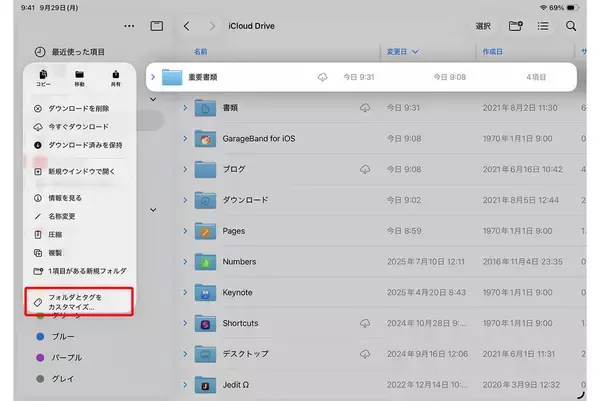
Task: Choose 新規ウインドウで開く
Action: click(80, 171)
